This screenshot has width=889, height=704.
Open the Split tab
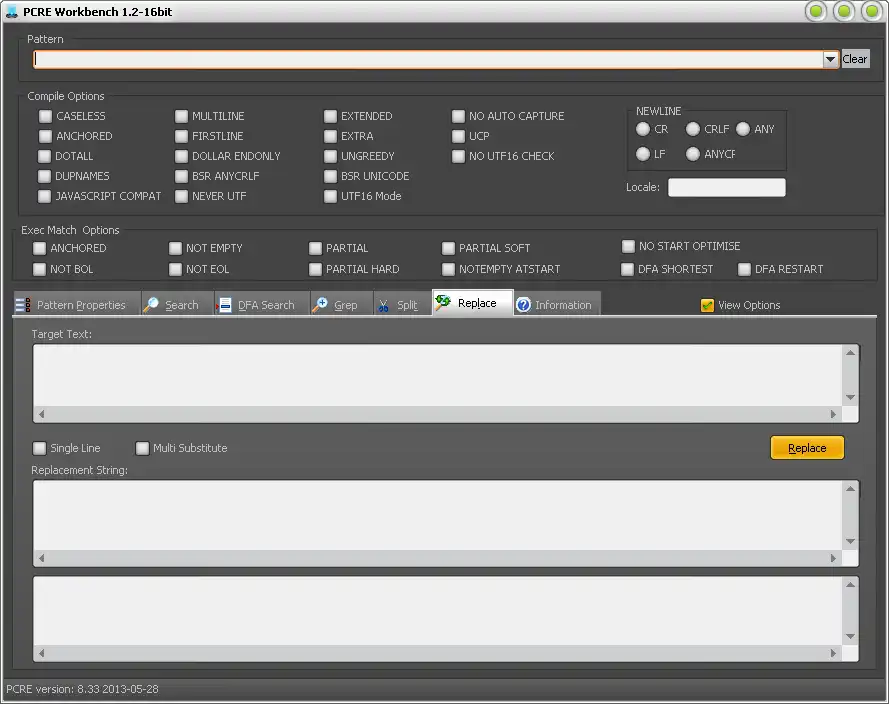(402, 304)
